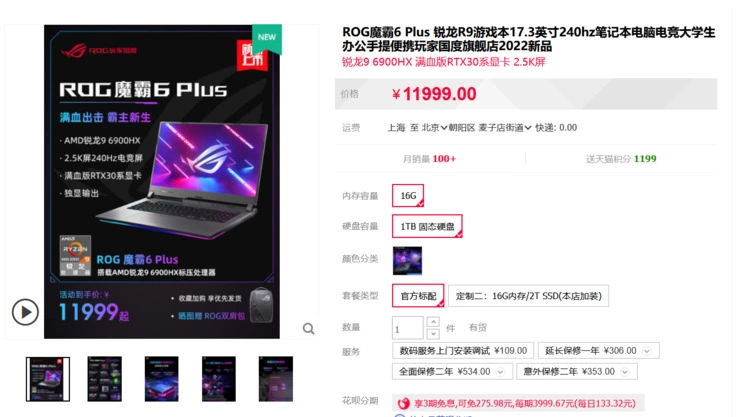750x417 pixels.
Task: Select 数码服务上门安装调试 service
Action: click(463, 351)
